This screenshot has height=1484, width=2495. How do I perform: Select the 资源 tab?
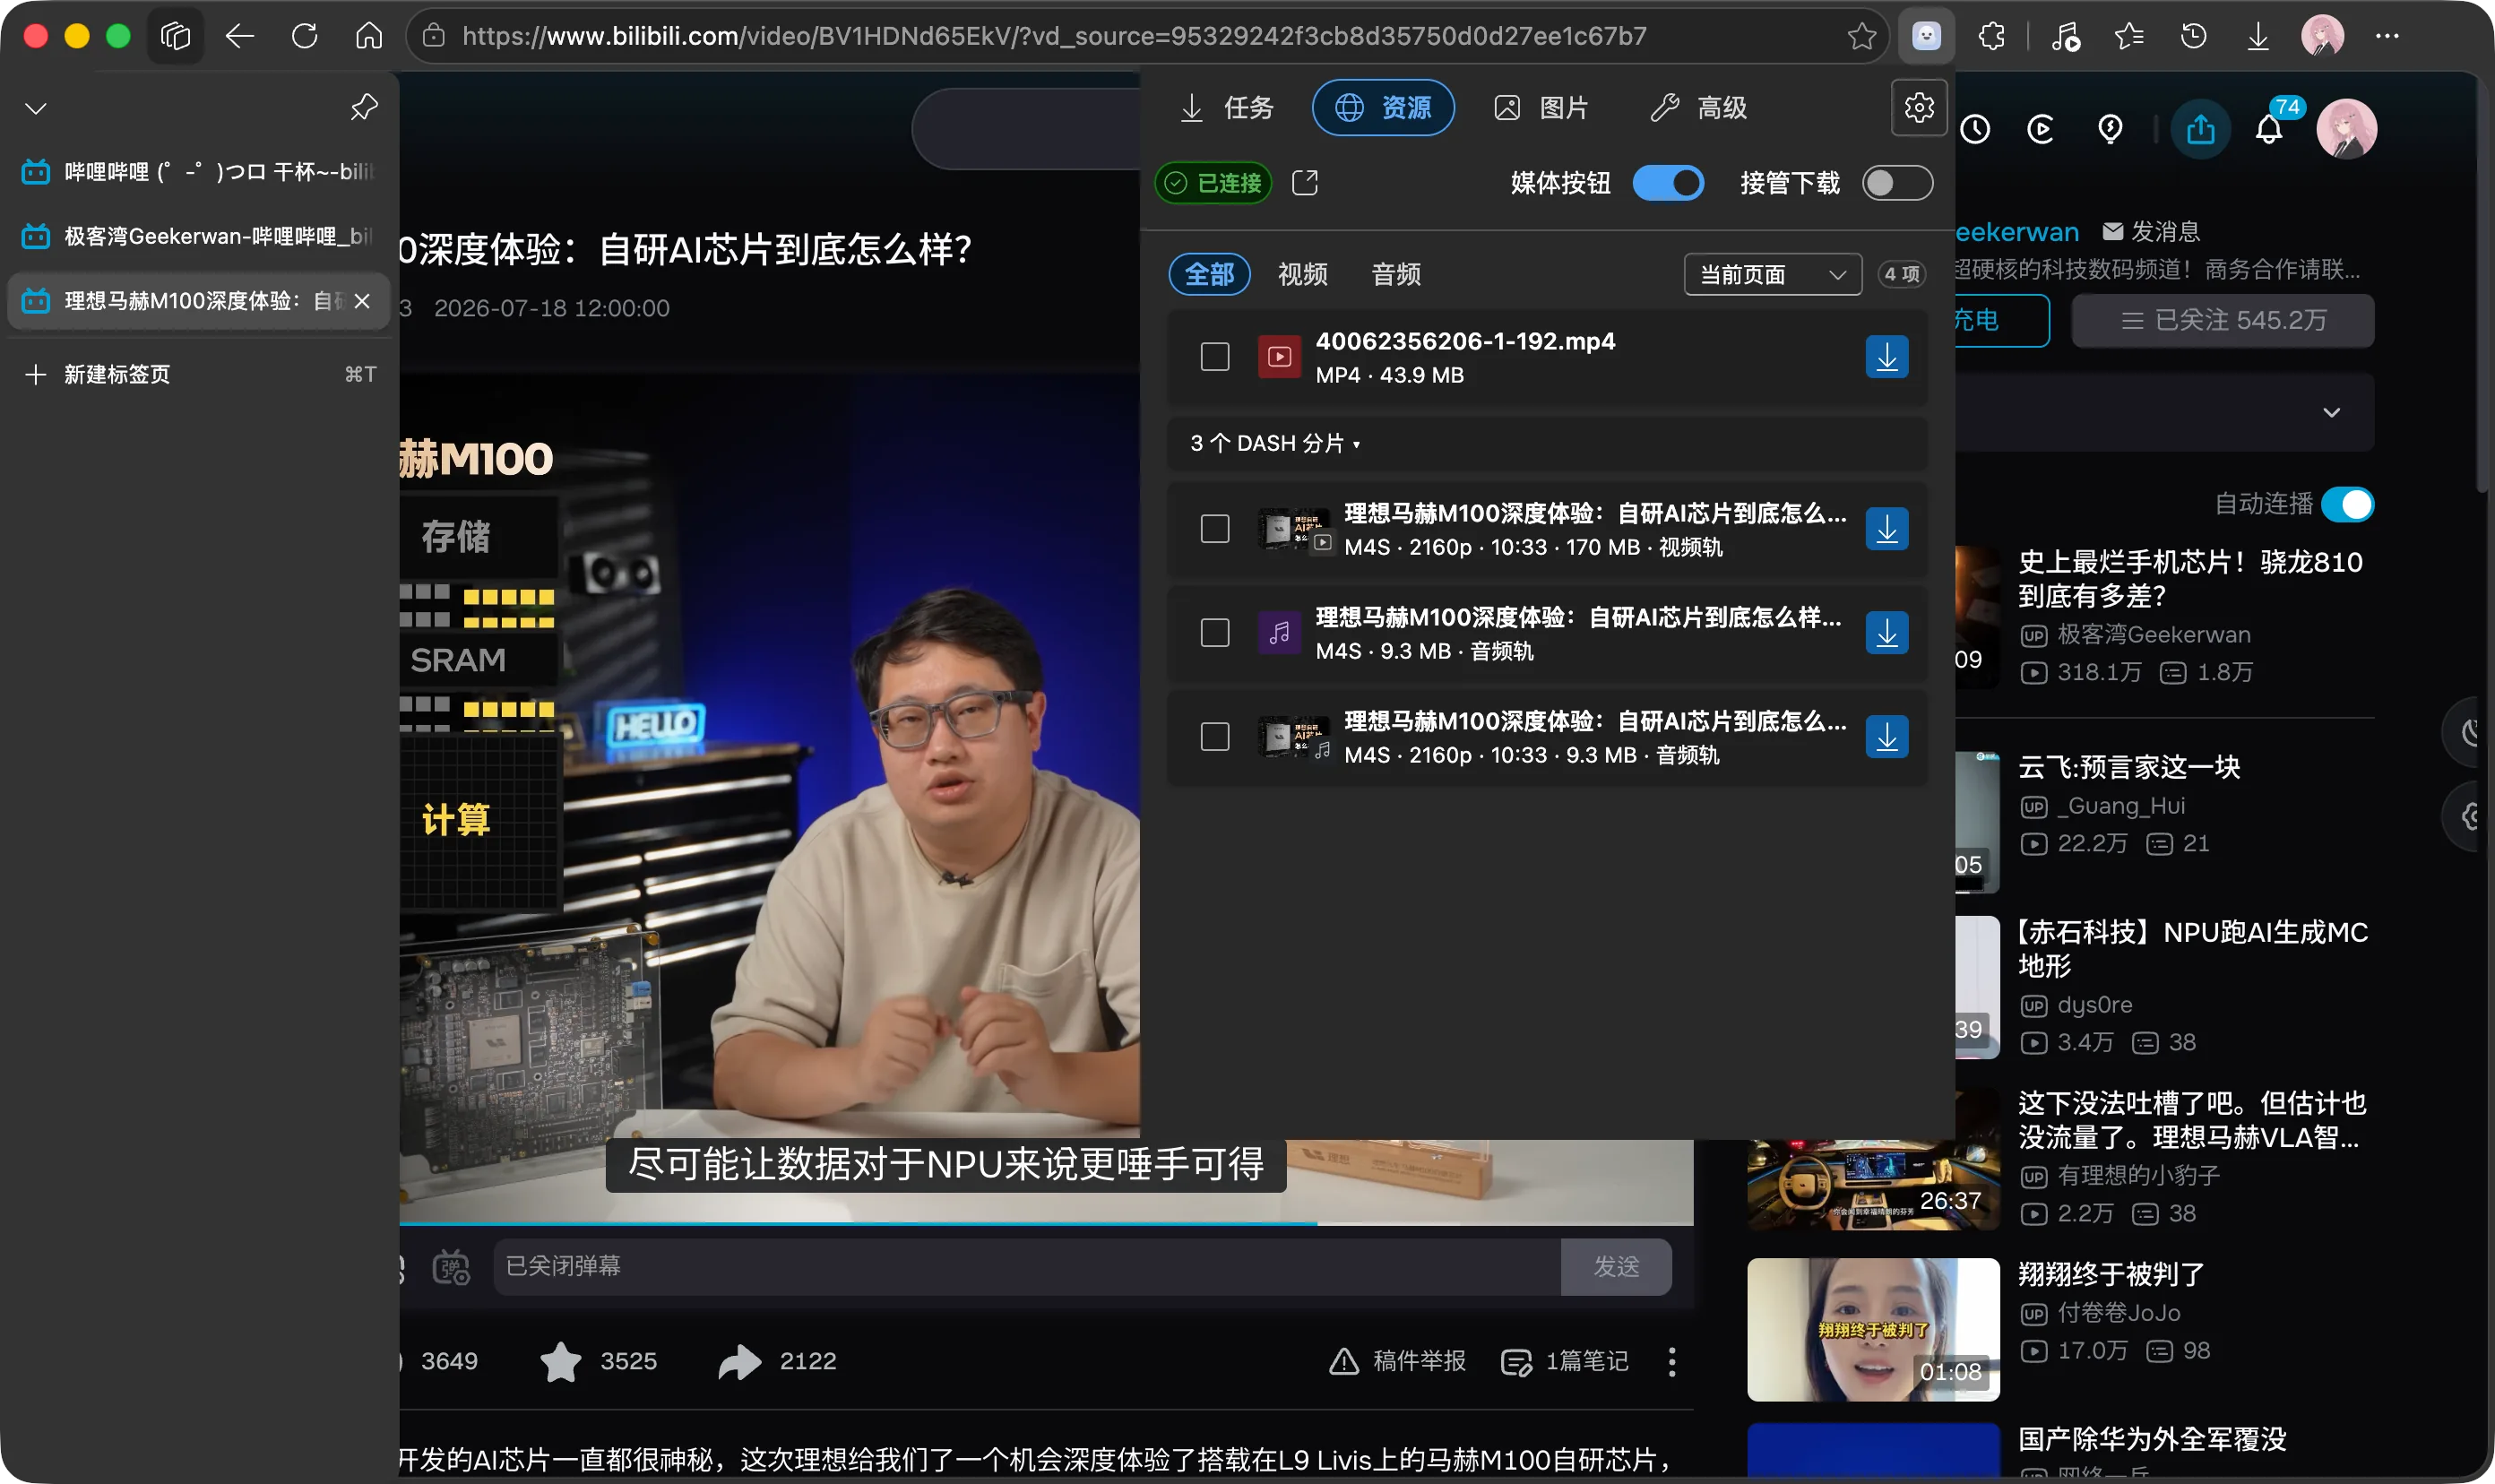point(1384,107)
